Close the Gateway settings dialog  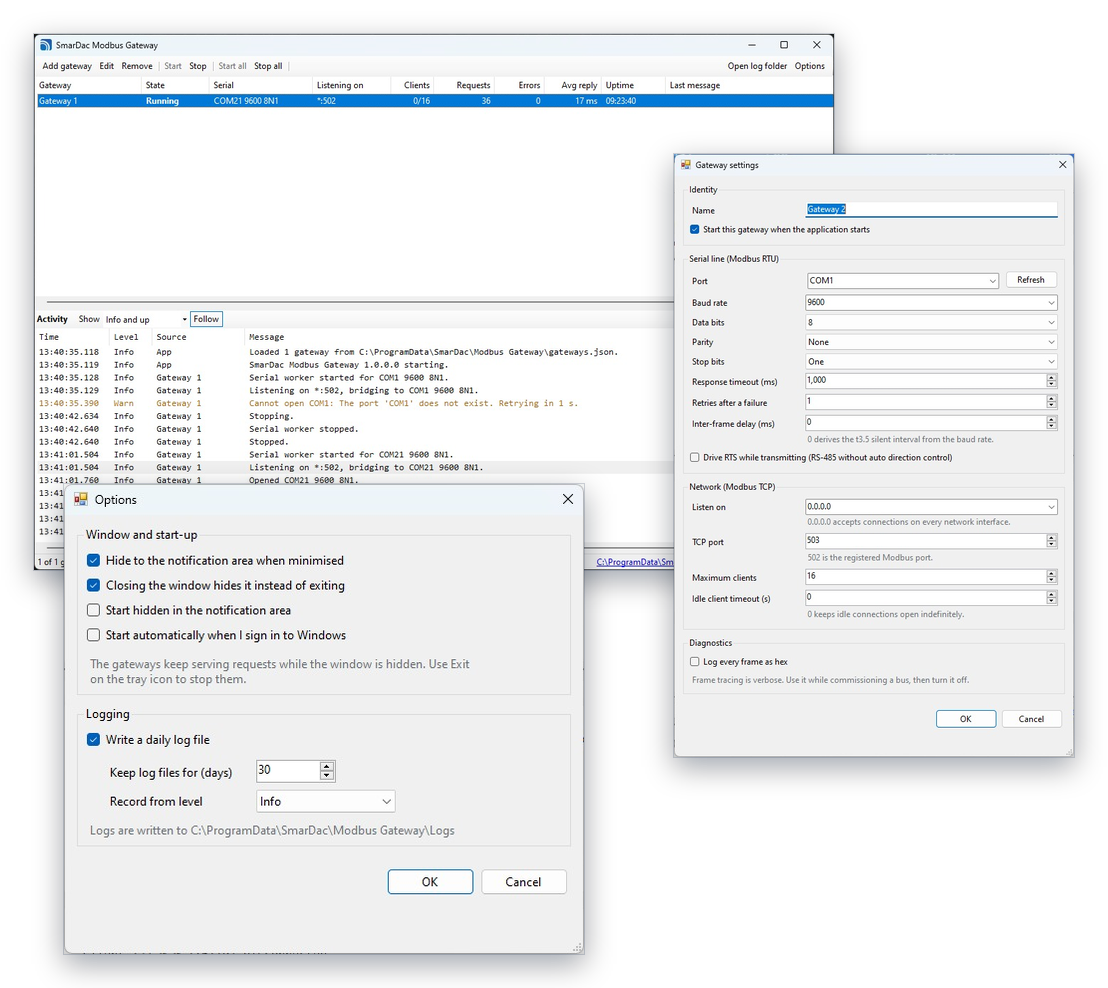coord(1062,165)
